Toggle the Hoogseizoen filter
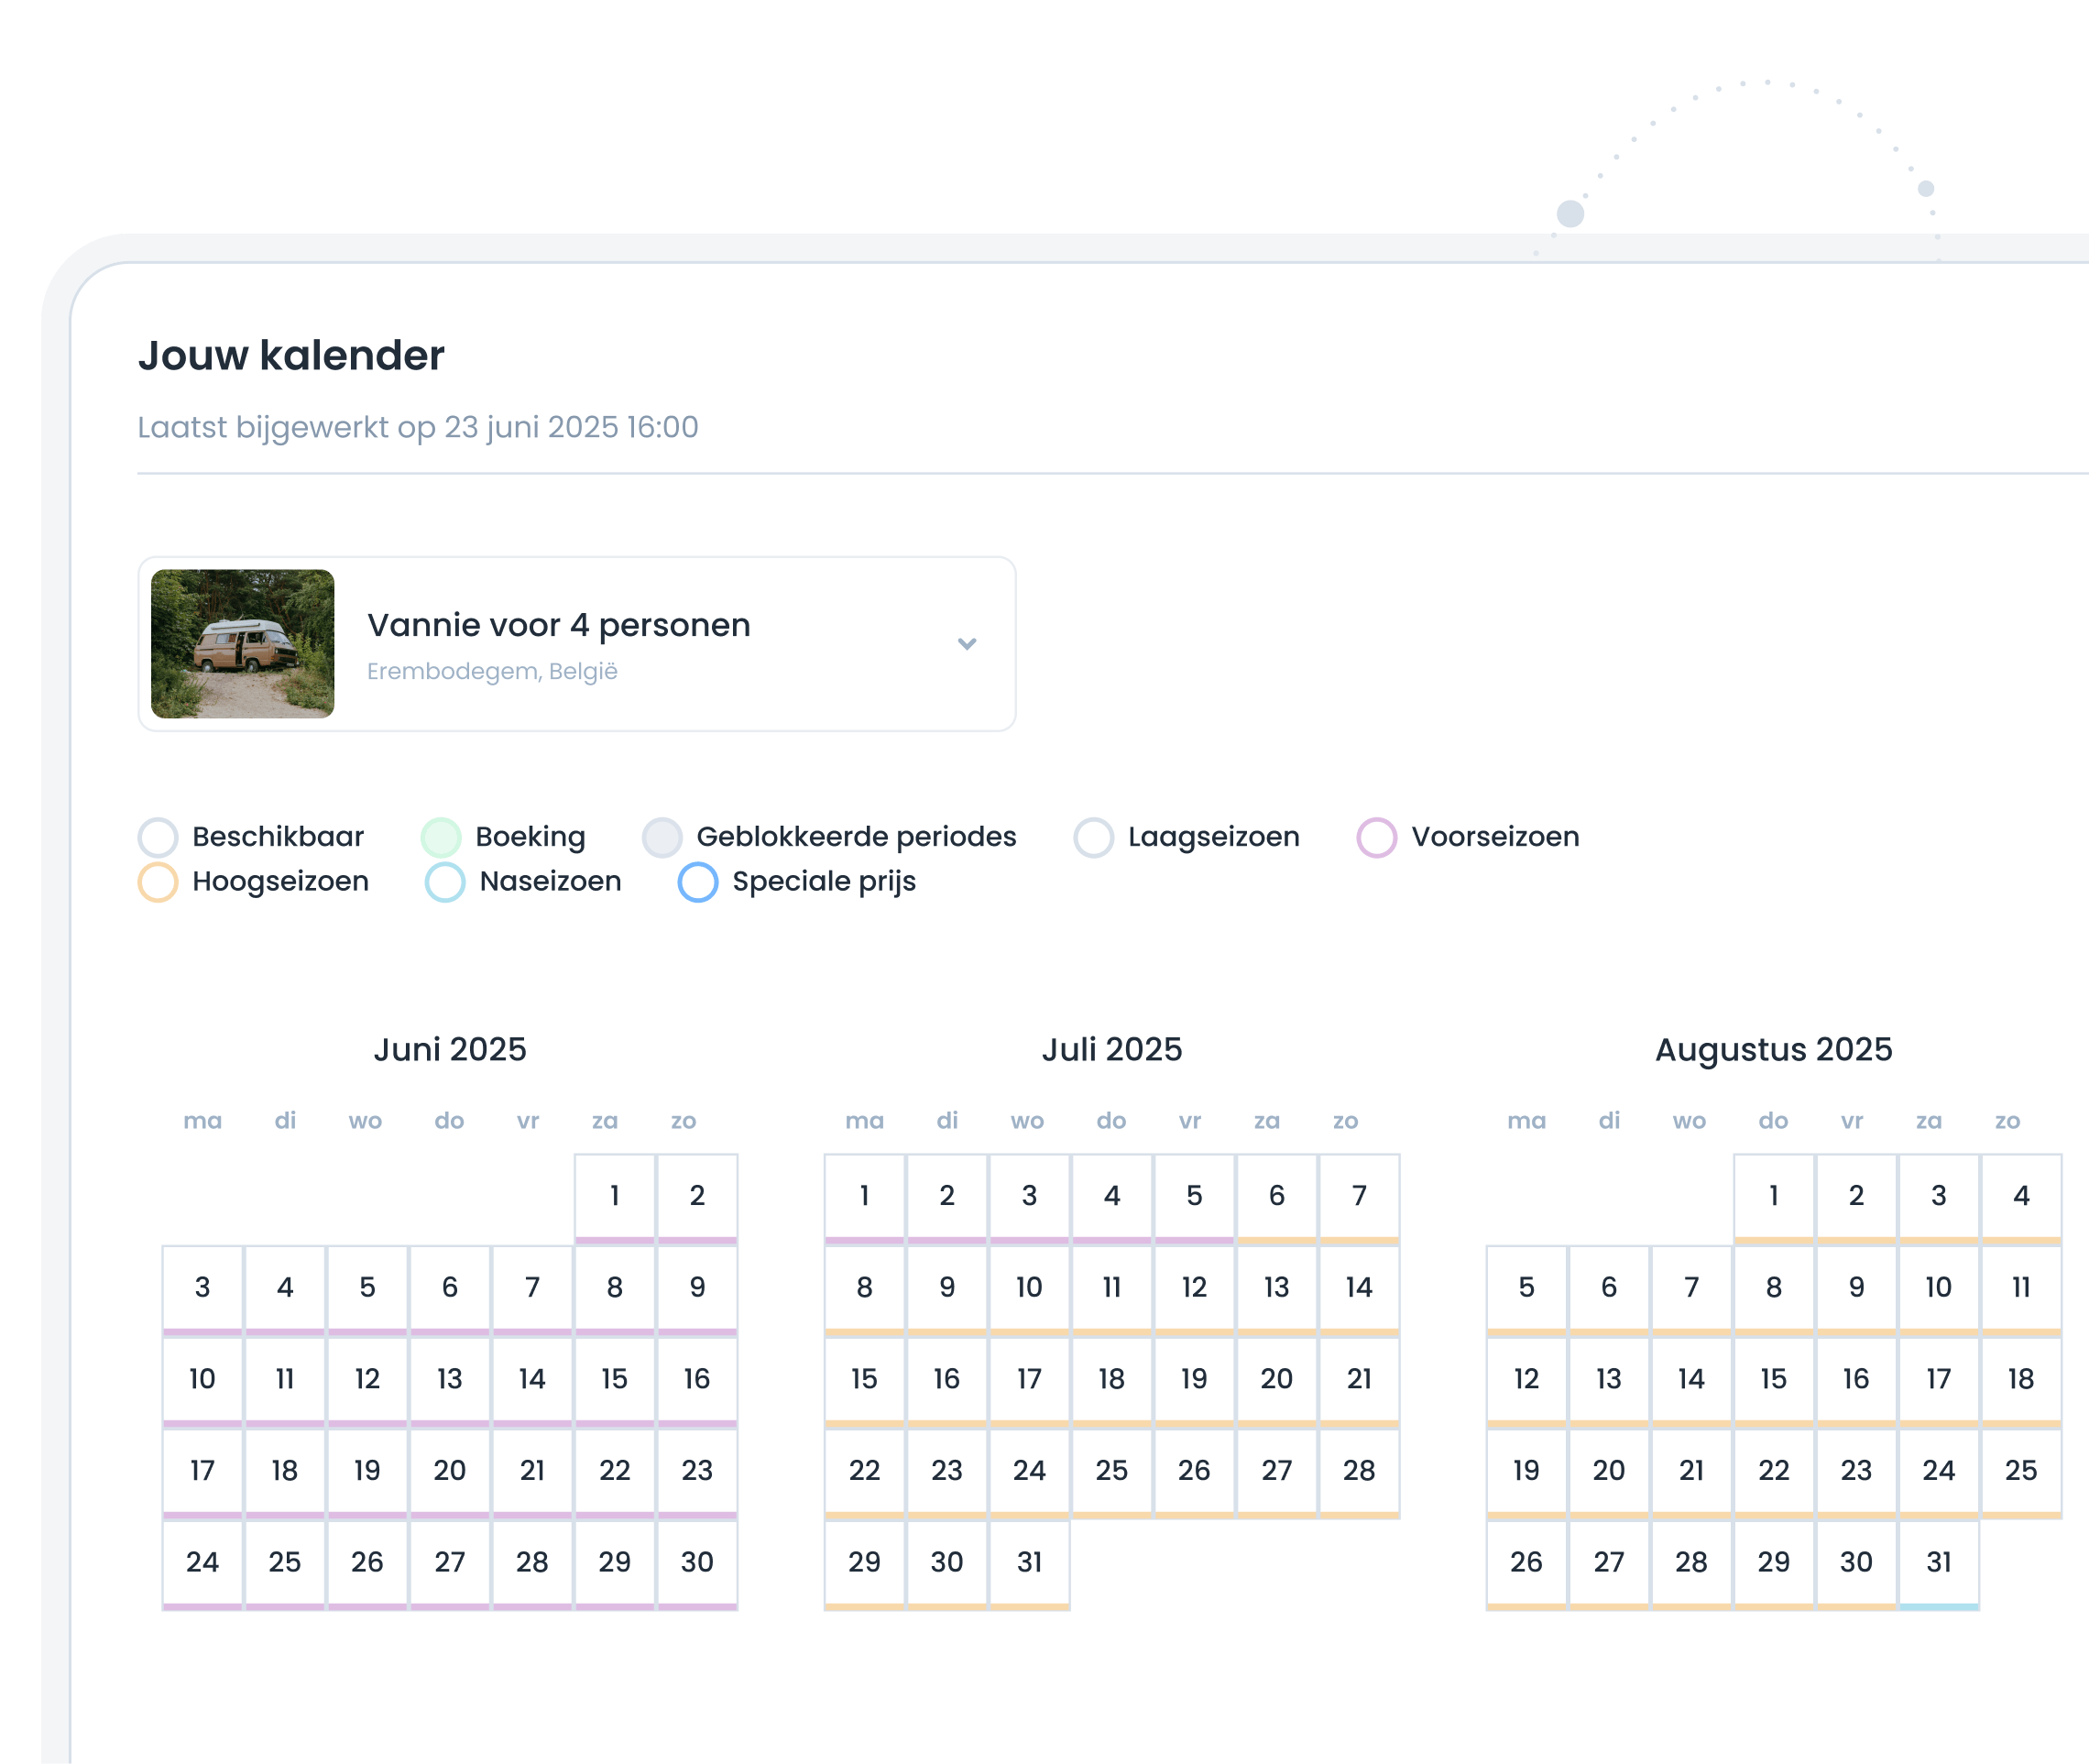 tap(158, 881)
